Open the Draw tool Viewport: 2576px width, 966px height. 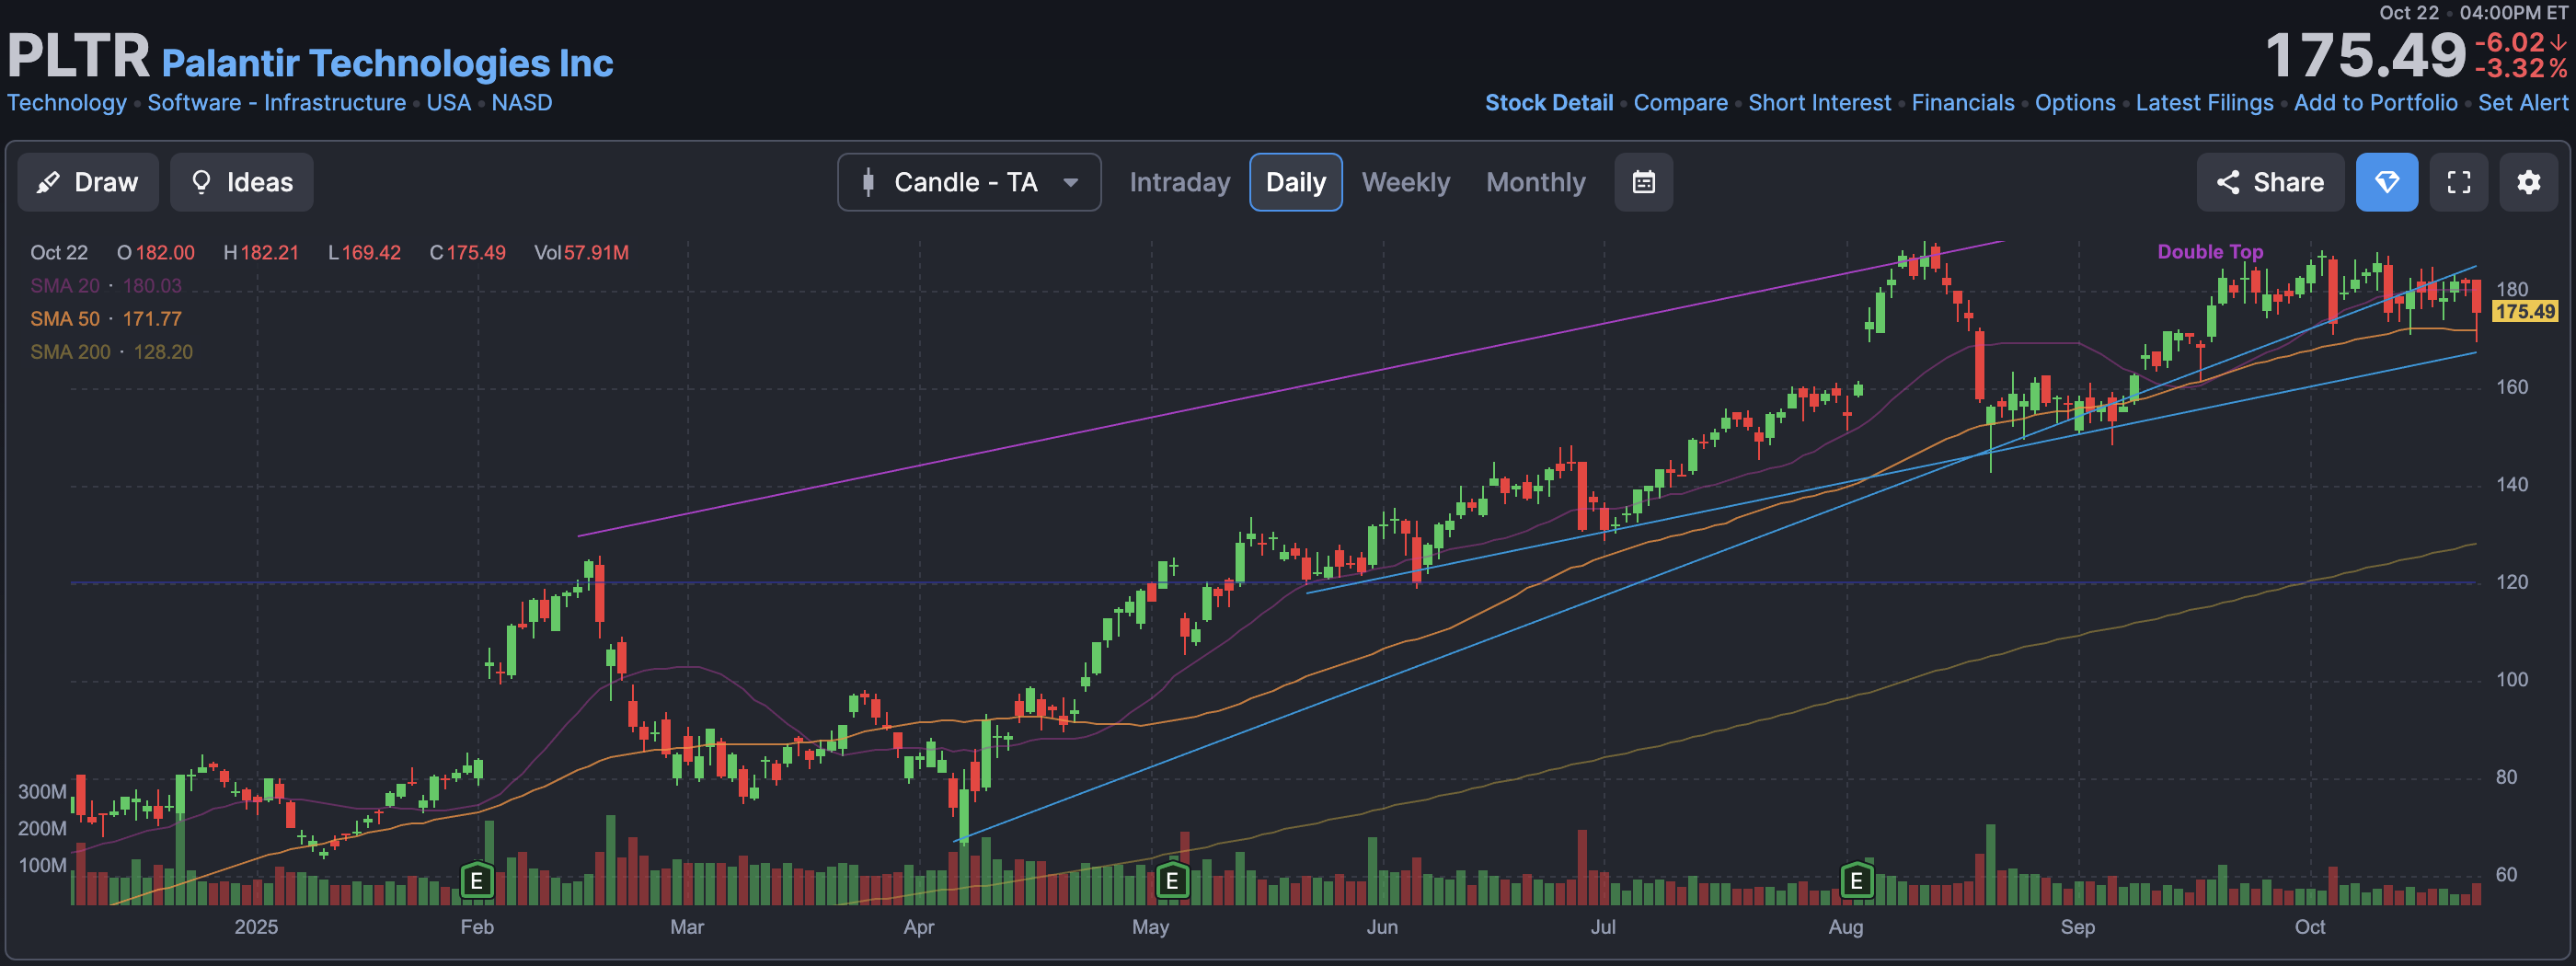point(88,182)
